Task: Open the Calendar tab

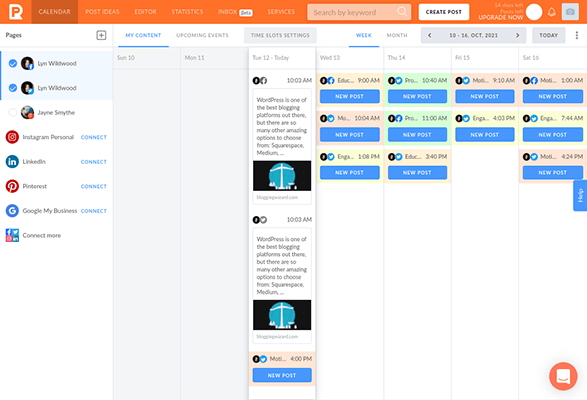Action: coord(55,12)
